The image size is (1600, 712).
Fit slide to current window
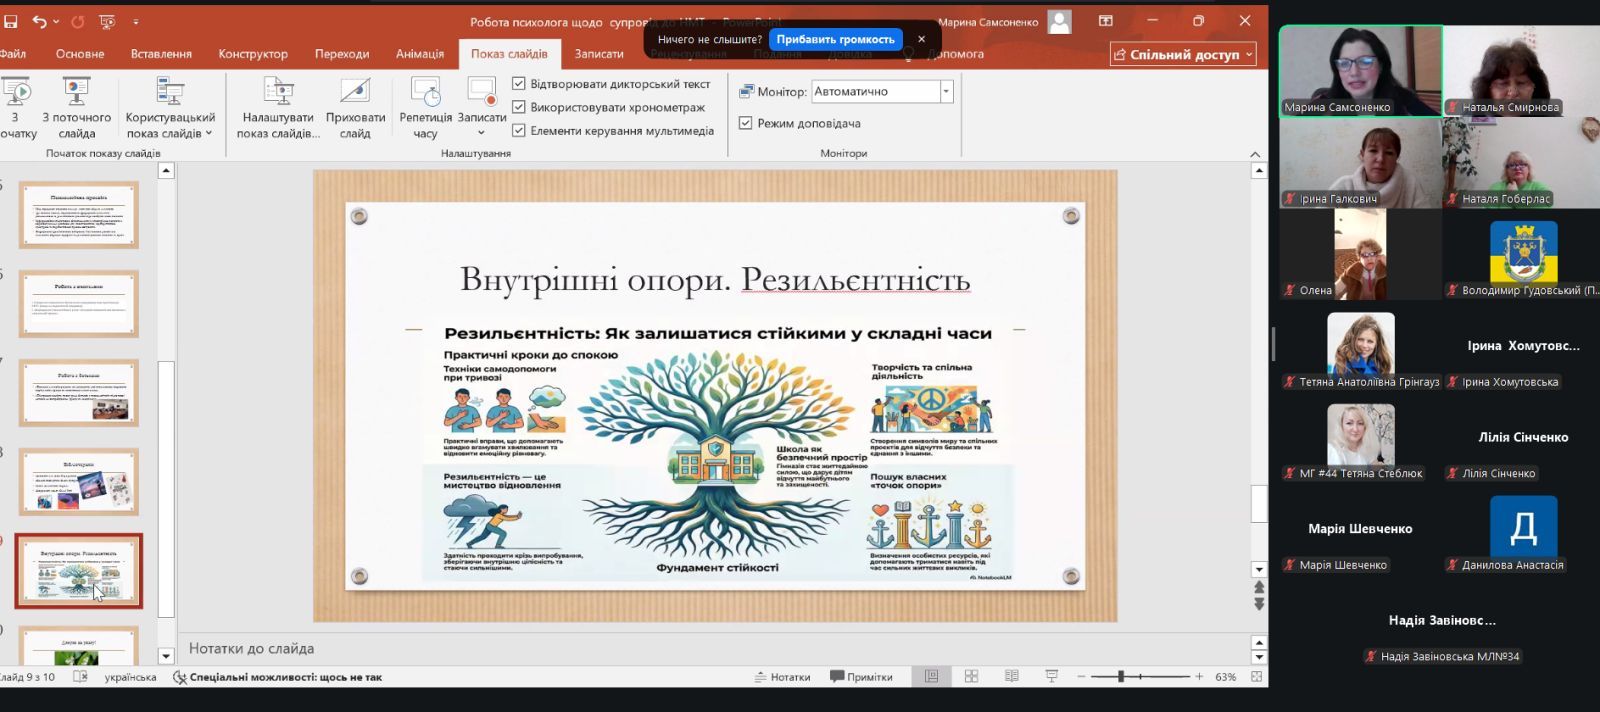[1257, 677]
